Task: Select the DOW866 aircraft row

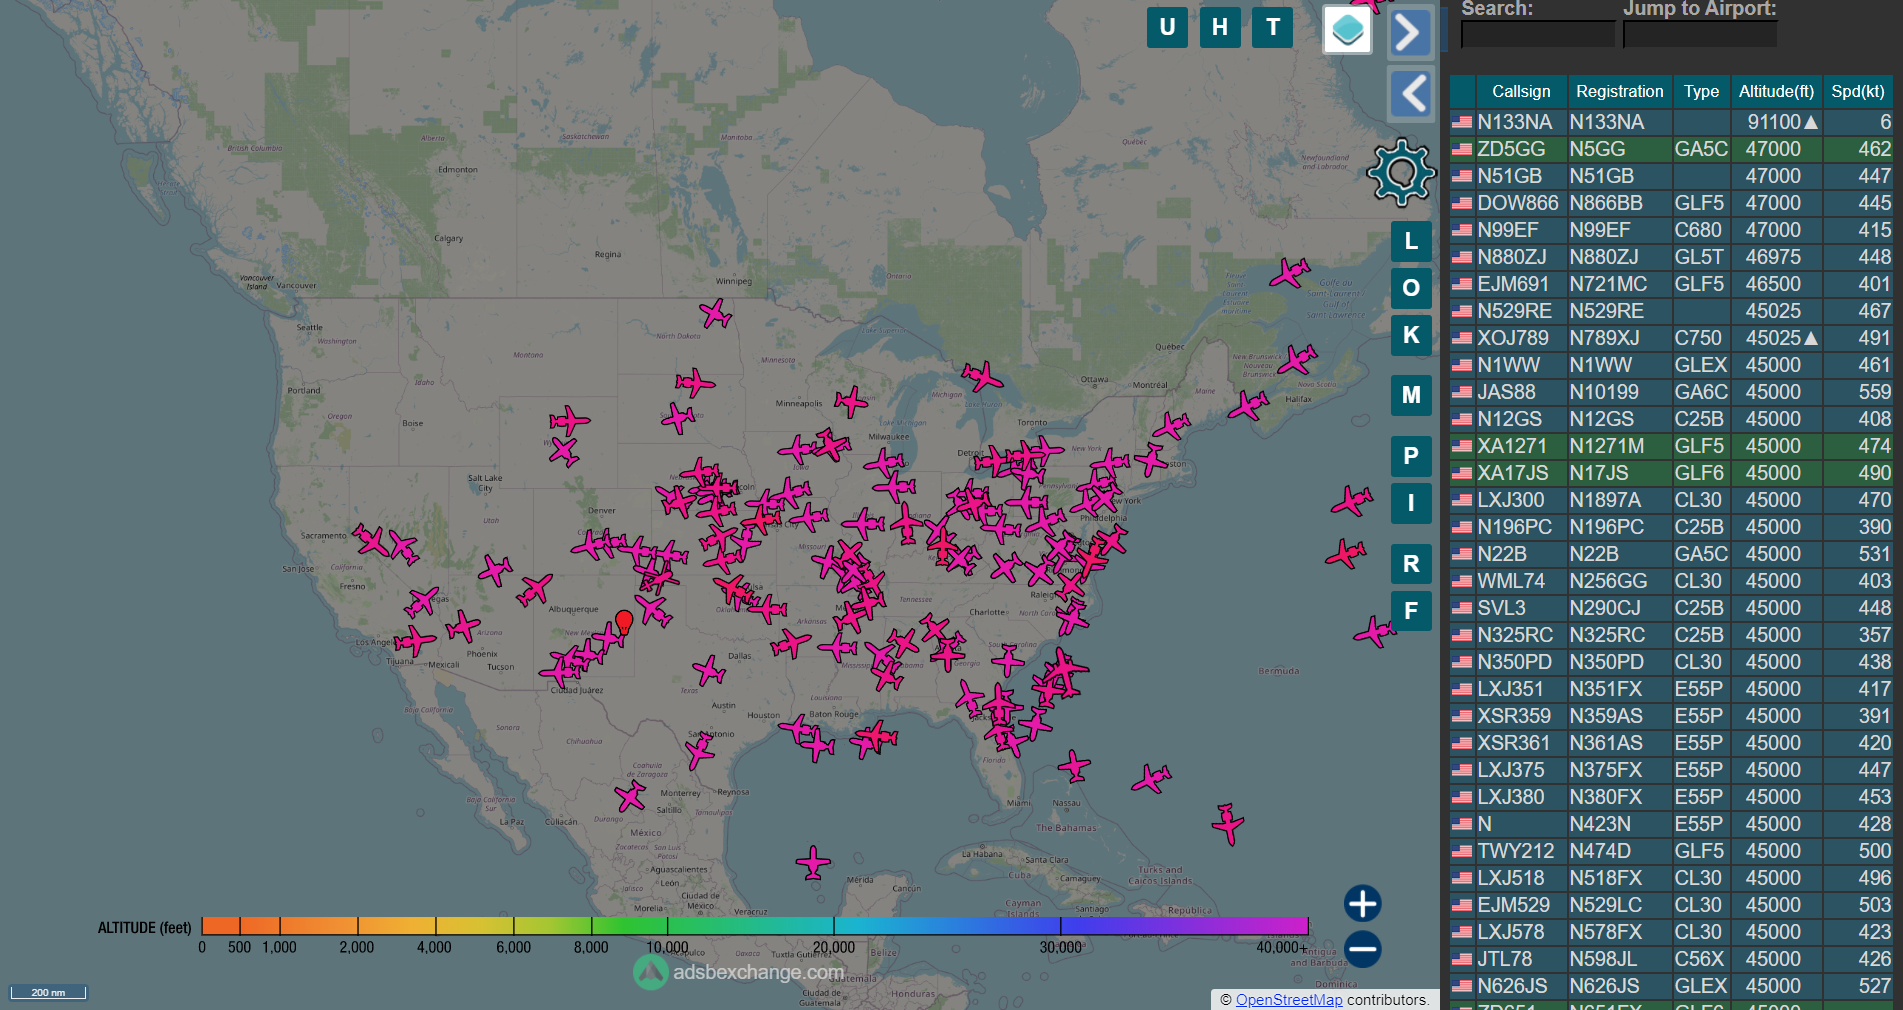Action: [1671, 203]
